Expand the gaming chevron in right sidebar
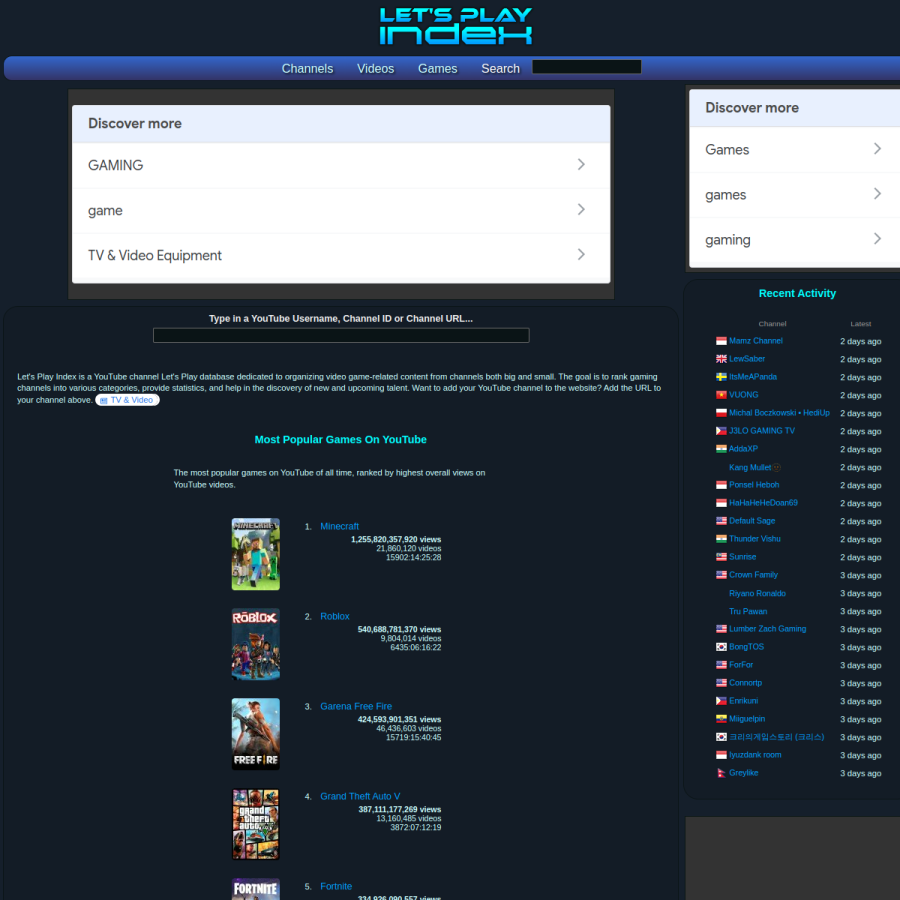The width and height of the screenshot is (900, 900). pos(877,239)
